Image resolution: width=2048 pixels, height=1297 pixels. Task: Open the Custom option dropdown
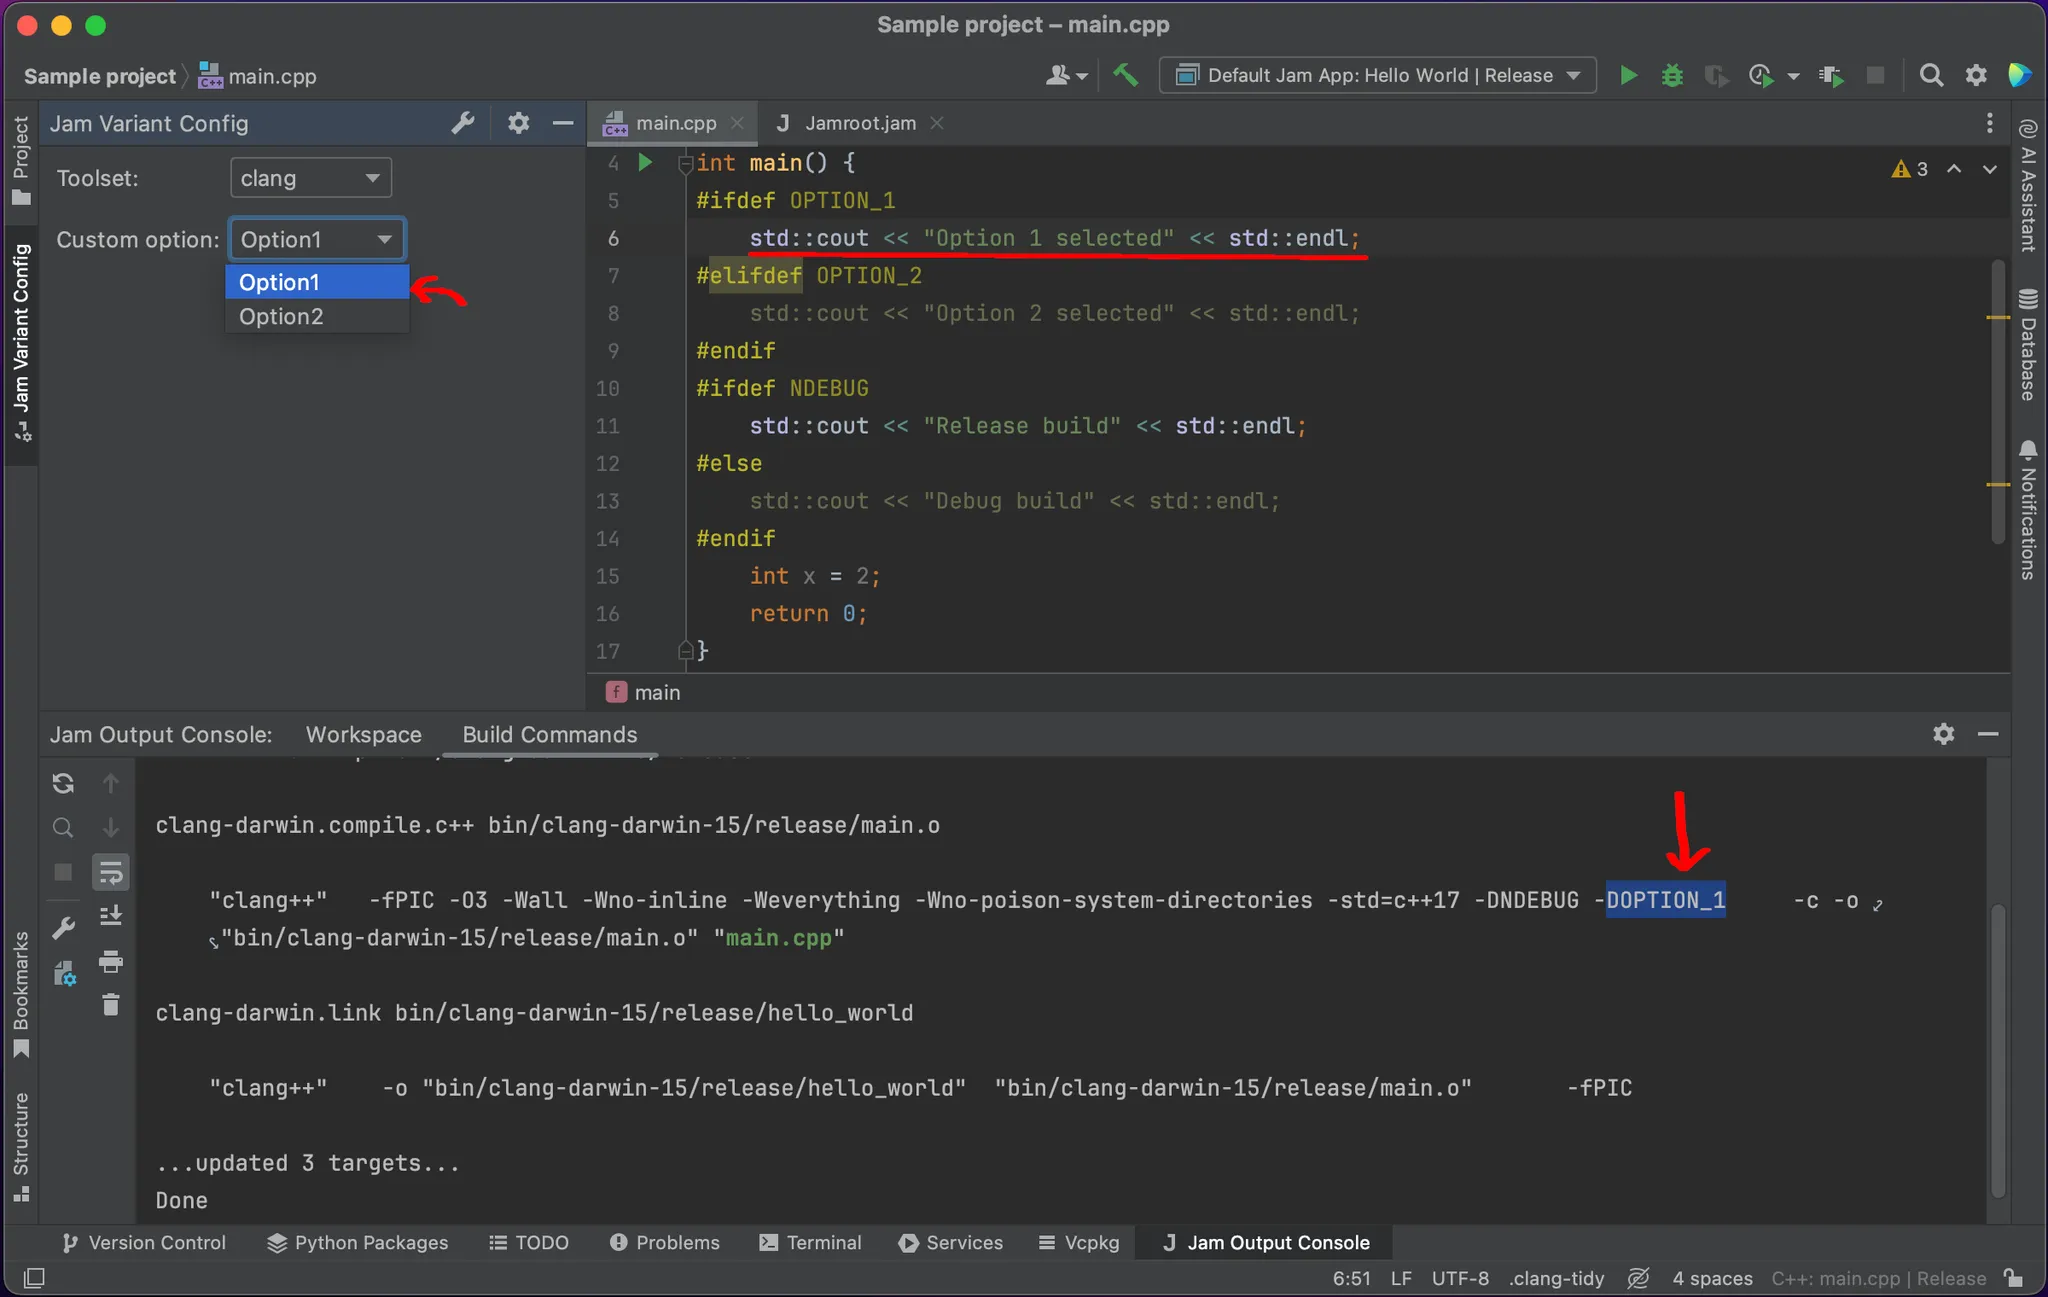point(317,239)
